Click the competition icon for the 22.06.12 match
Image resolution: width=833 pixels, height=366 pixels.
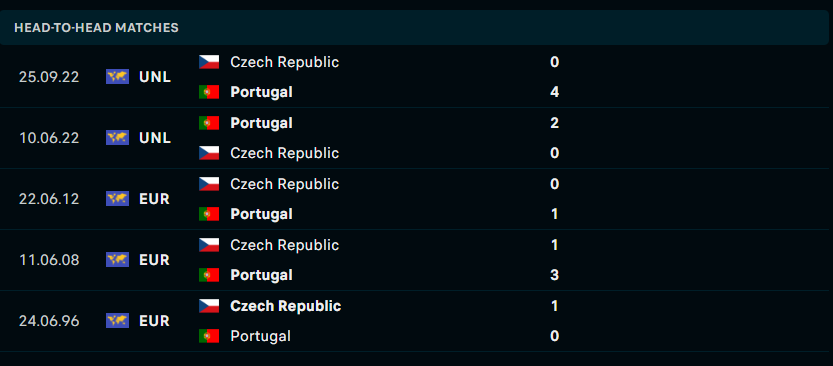(x=117, y=199)
